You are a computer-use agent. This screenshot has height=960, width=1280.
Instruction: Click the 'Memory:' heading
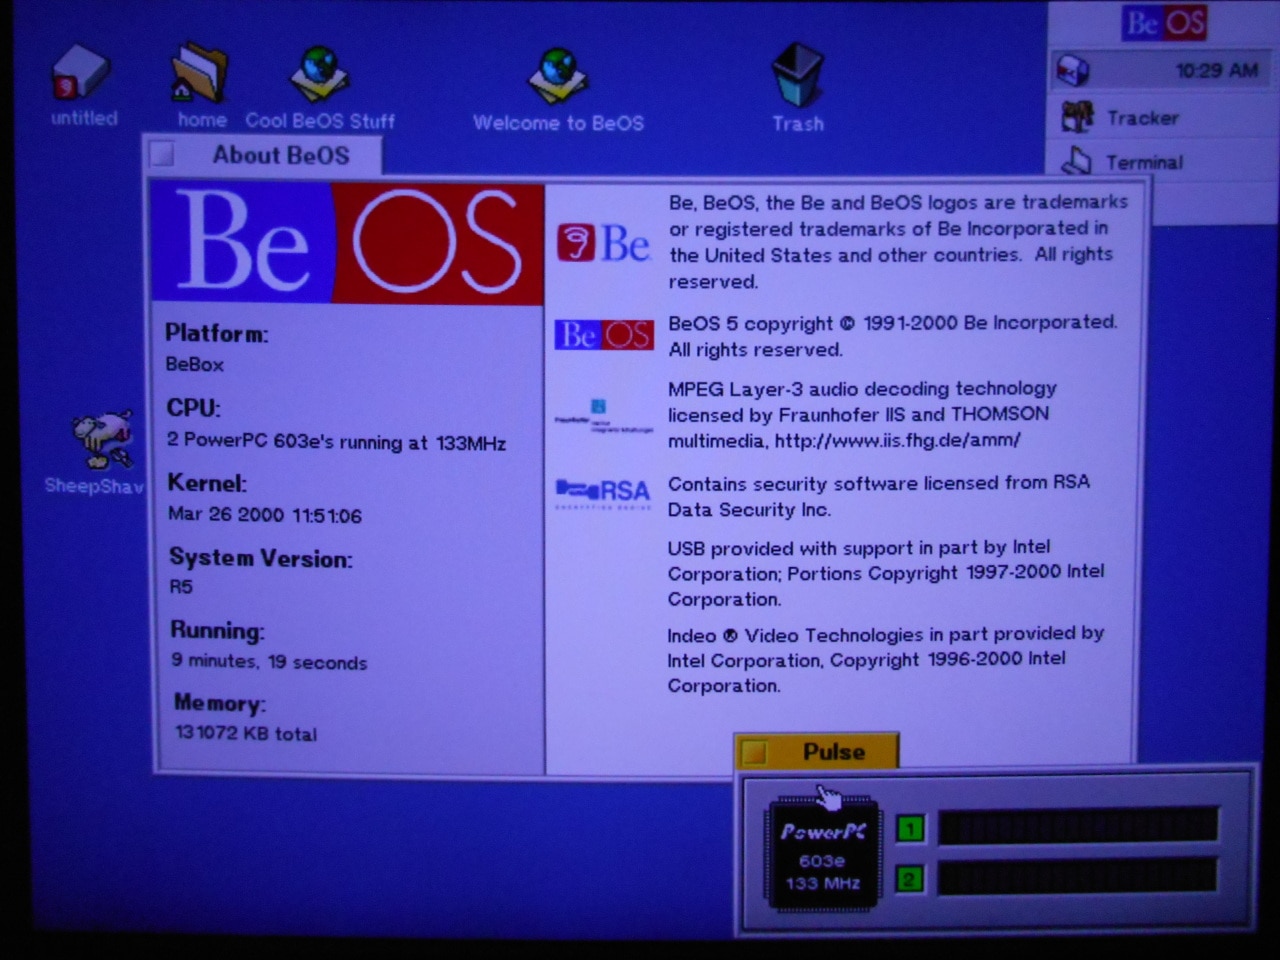tap(220, 703)
